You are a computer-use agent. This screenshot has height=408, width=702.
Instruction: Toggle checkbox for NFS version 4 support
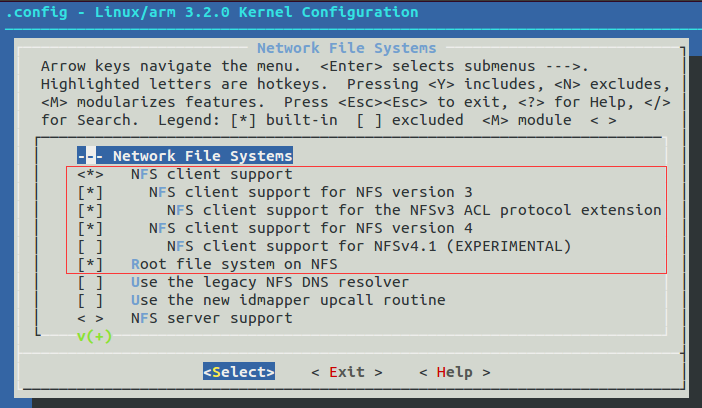(x=90, y=228)
